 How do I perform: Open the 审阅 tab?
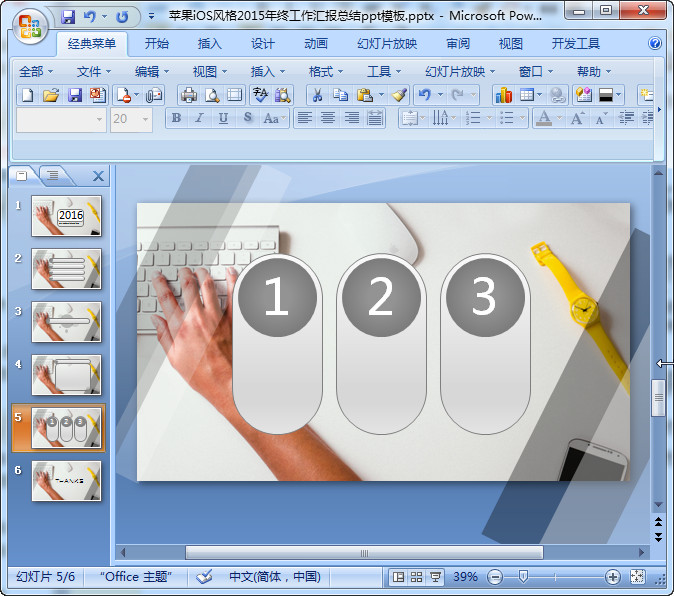(x=458, y=43)
